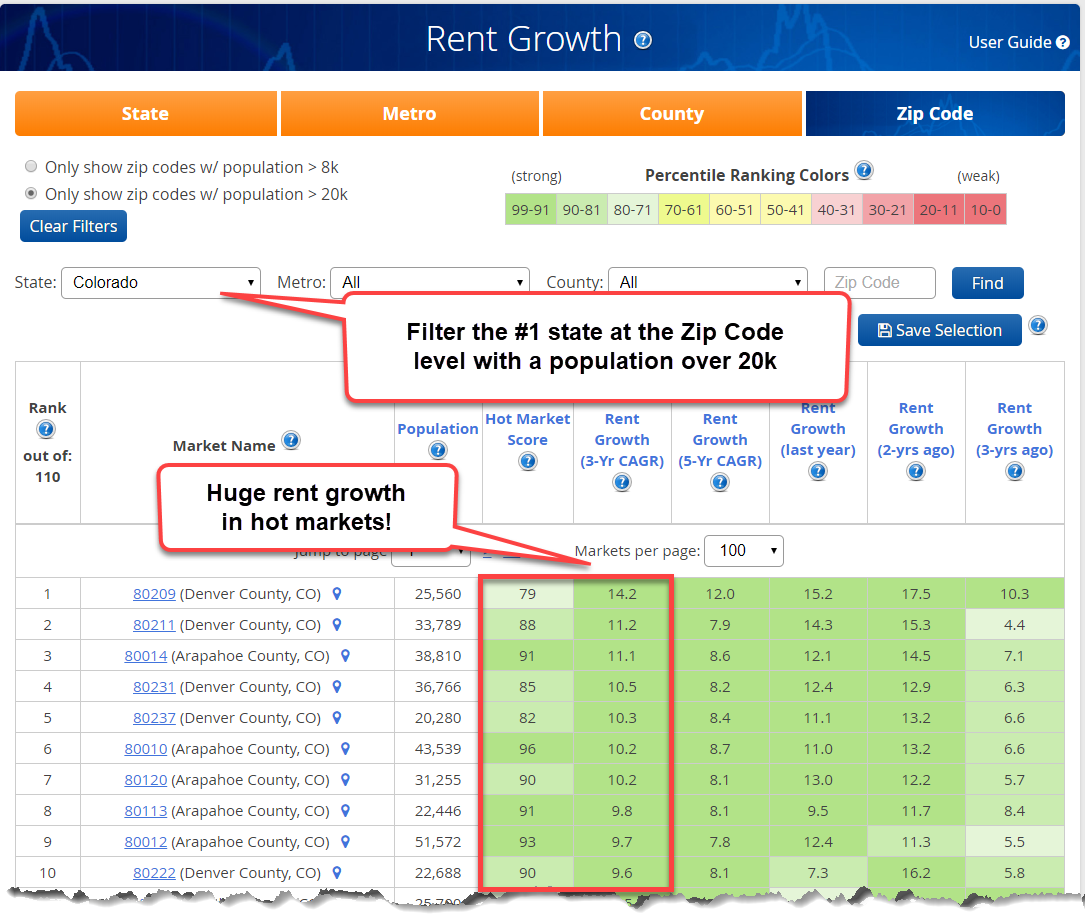
Task: Open the State dropdown showing Colorado
Action: 161,283
